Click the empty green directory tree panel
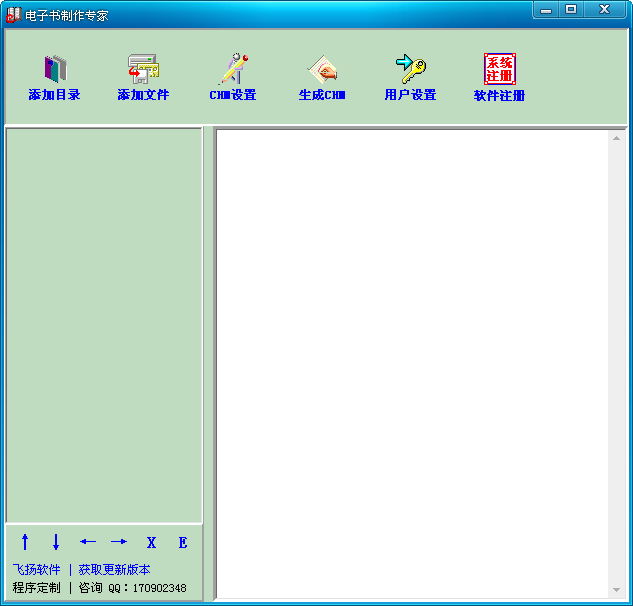 (104, 320)
